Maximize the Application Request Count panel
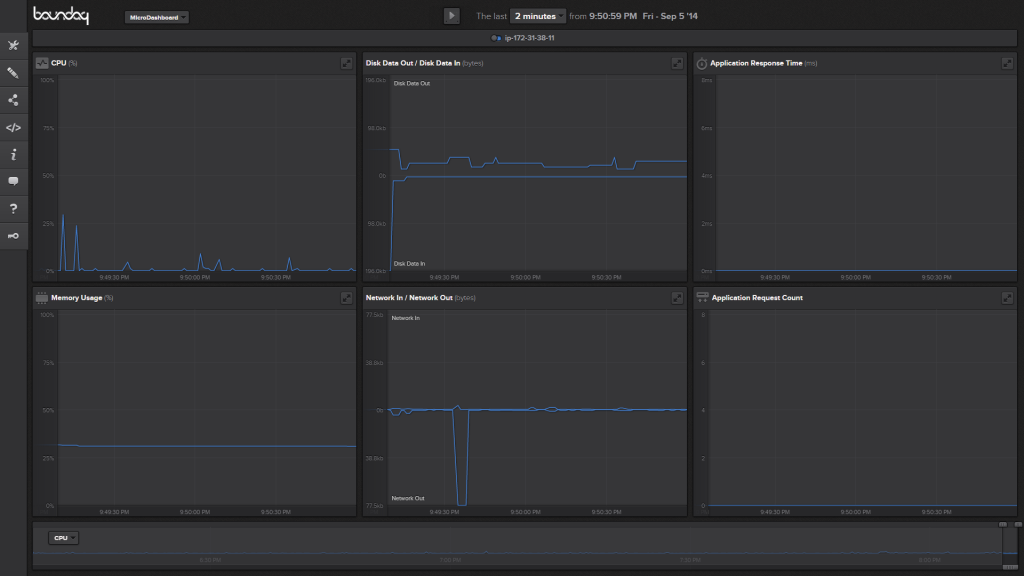The height and width of the screenshot is (576, 1024). coord(1007,298)
